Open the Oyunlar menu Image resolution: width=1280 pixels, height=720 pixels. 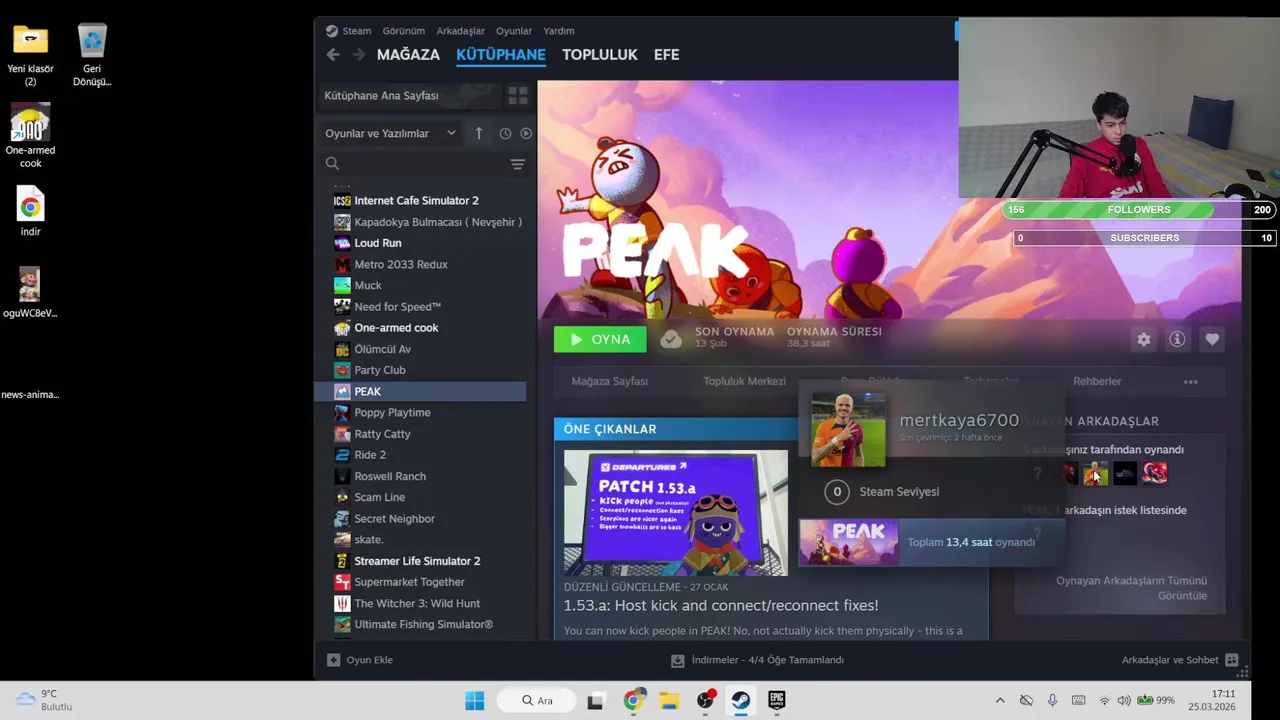(514, 31)
